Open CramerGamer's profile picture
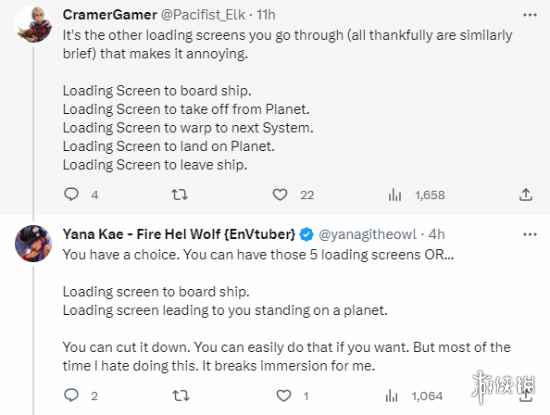 [34, 25]
